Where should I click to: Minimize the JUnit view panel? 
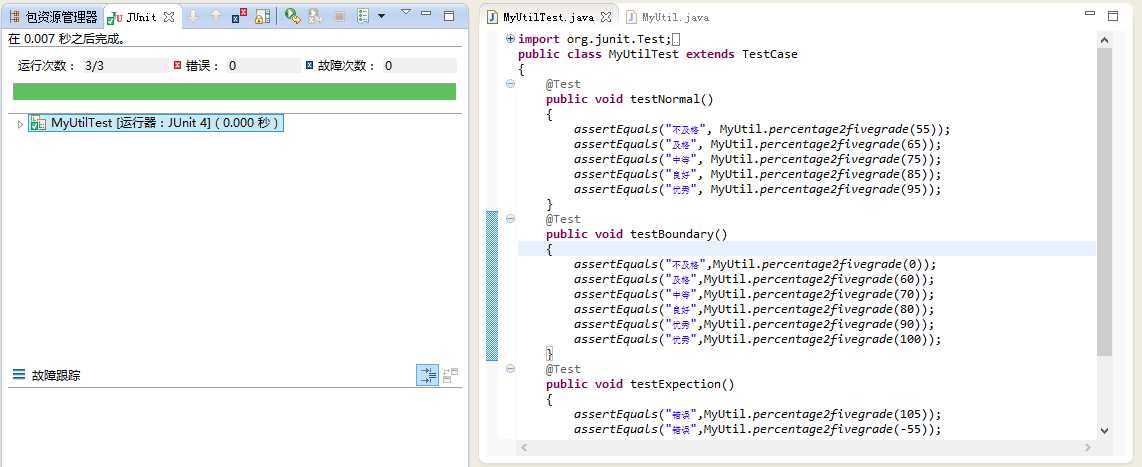coord(427,15)
